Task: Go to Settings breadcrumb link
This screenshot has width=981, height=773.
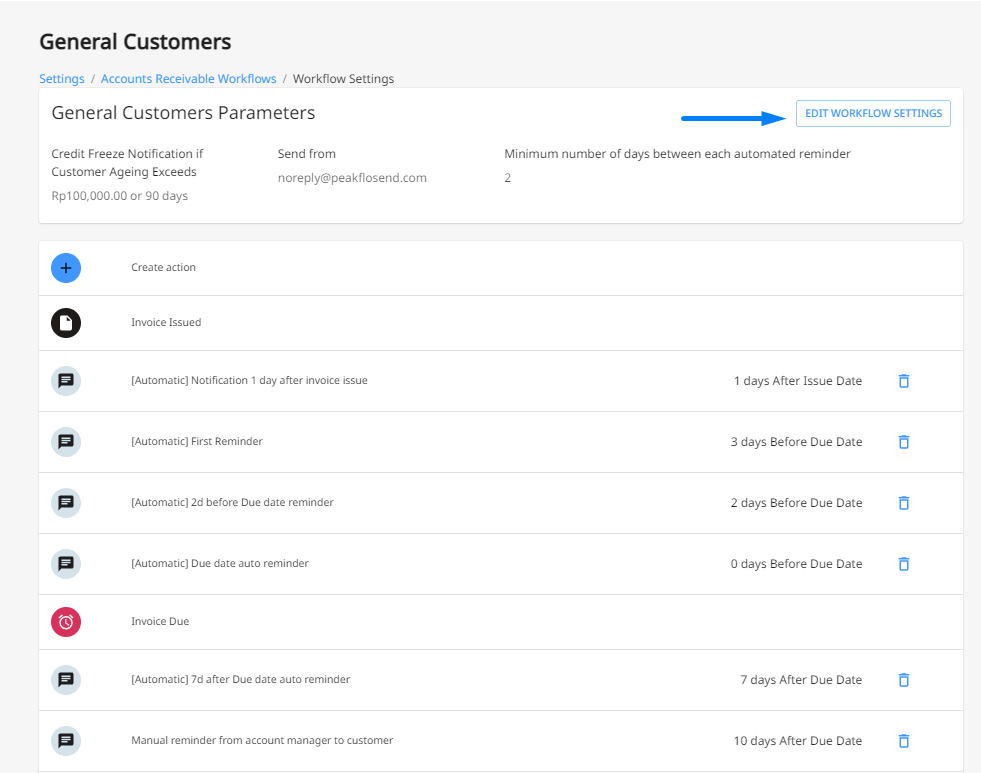Action: coord(62,79)
